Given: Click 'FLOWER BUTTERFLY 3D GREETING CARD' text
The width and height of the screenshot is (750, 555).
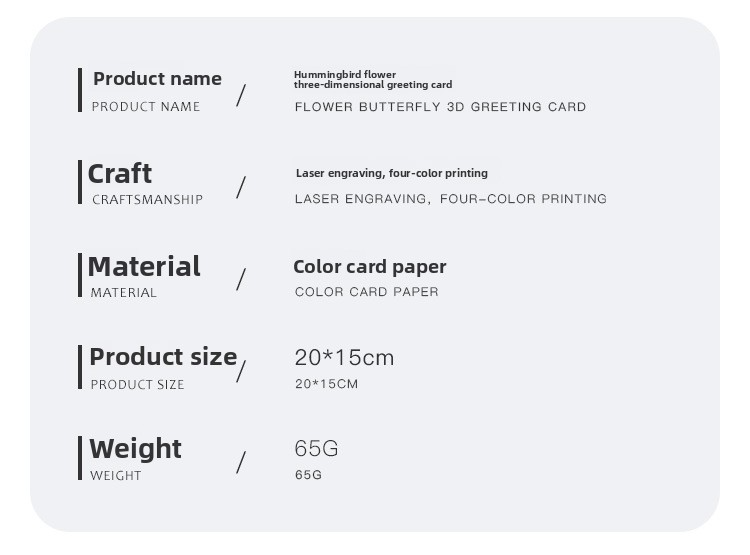Looking at the screenshot, I should point(441,107).
